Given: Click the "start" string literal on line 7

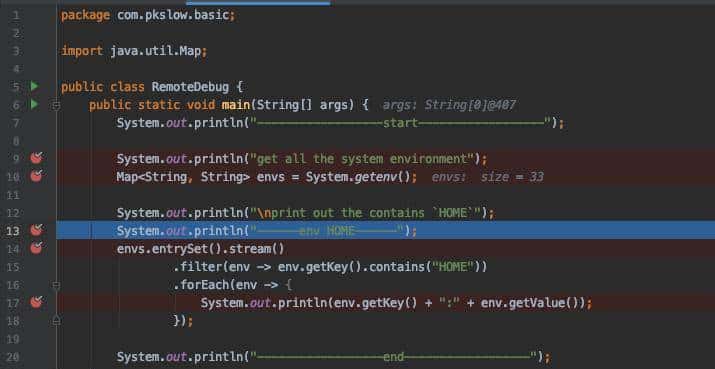Looking at the screenshot, I should tap(400, 123).
